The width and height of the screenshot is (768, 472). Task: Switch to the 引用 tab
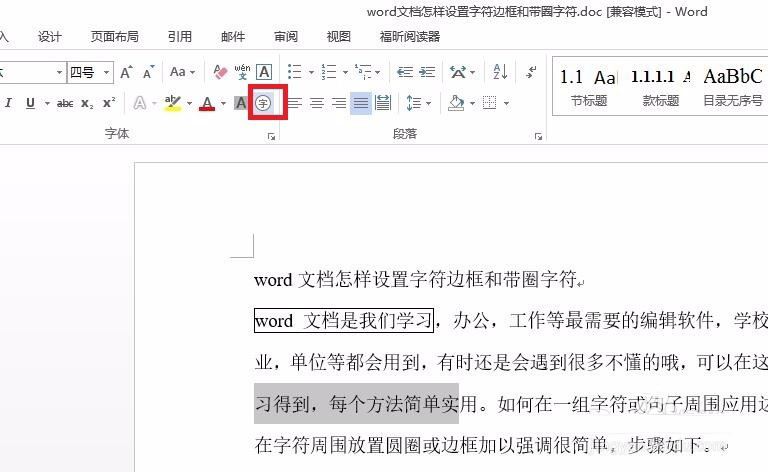pyautogui.click(x=179, y=36)
